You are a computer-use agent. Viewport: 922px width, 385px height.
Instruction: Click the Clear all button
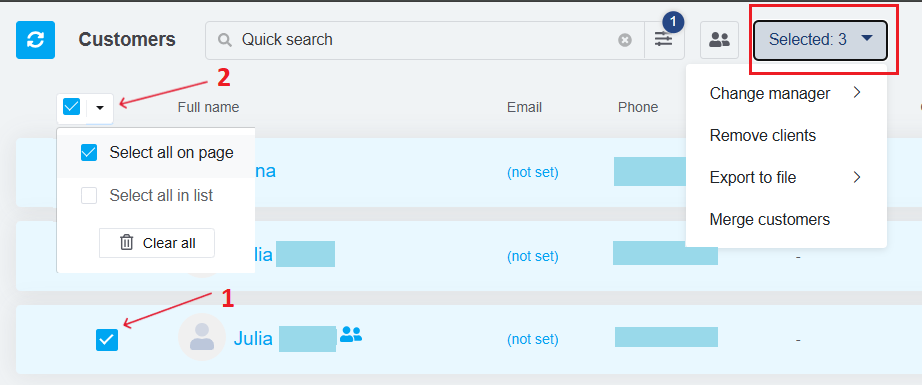click(157, 243)
